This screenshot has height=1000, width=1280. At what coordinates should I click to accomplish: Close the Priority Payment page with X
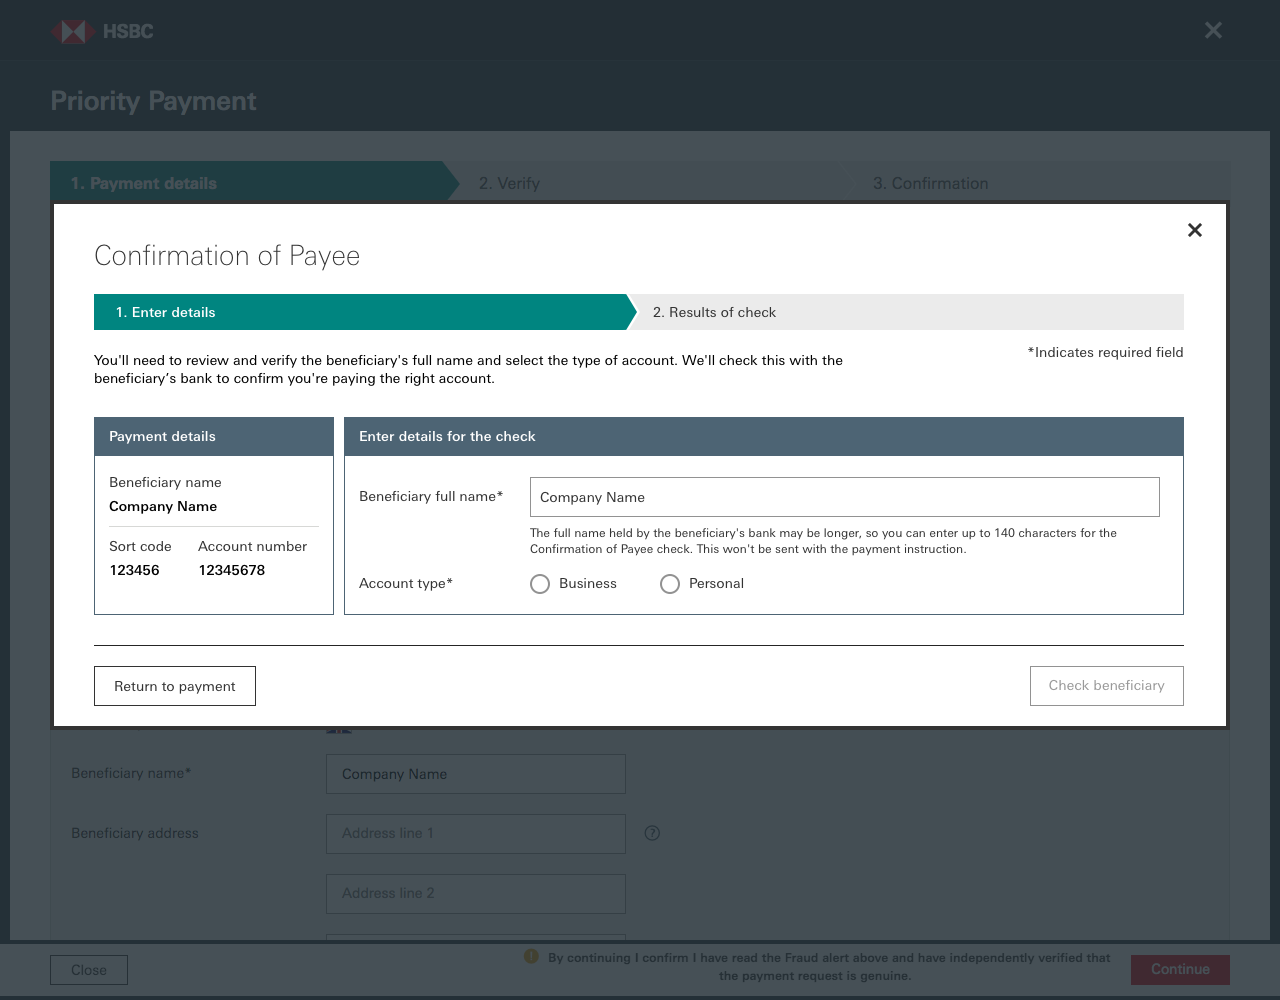tap(1213, 31)
